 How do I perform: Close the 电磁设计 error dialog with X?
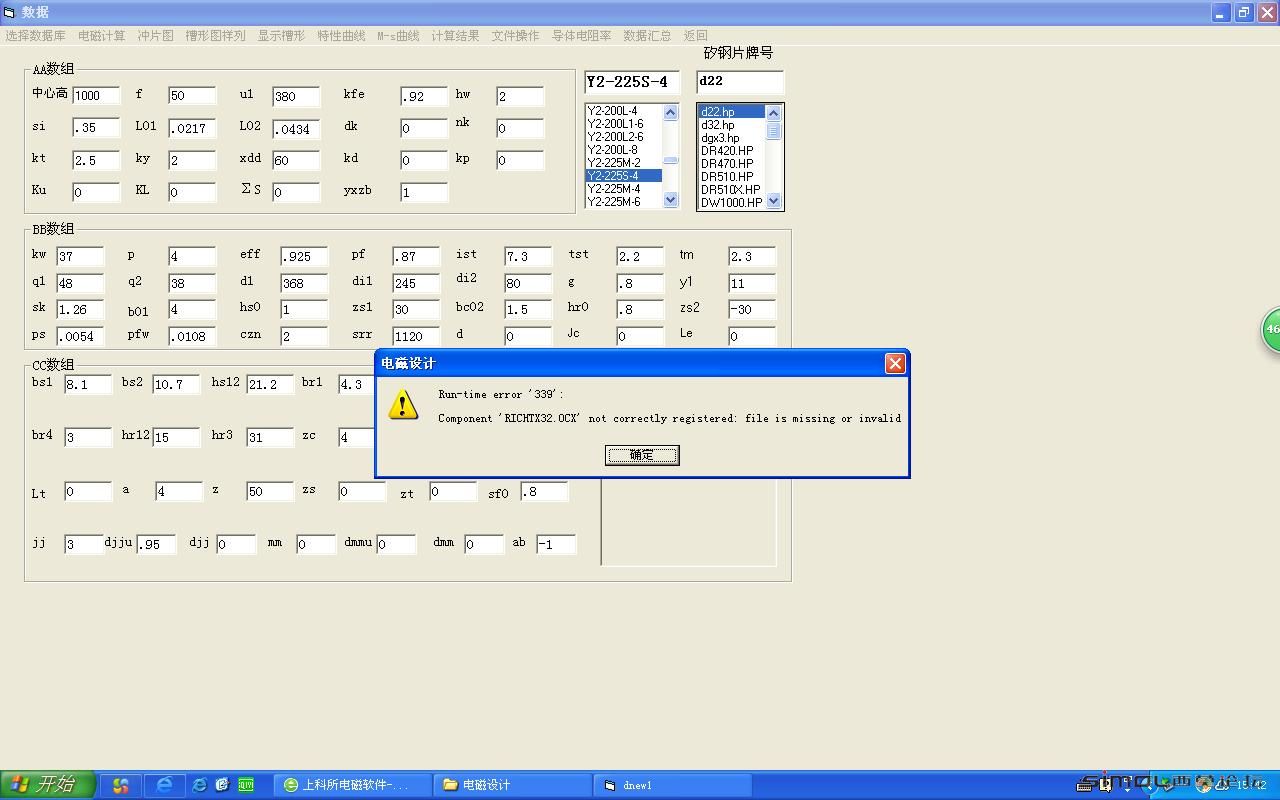coord(895,363)
